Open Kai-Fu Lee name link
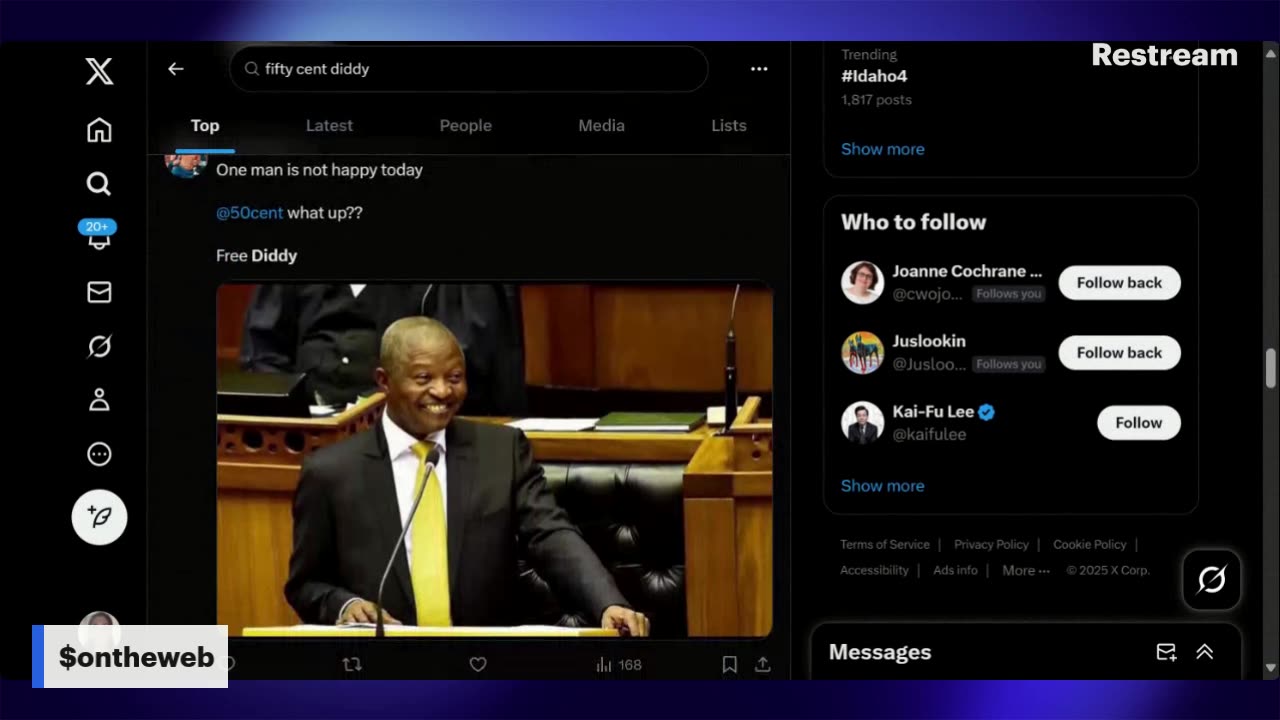Screen dimensions: 1280x720 pos(933,412)
